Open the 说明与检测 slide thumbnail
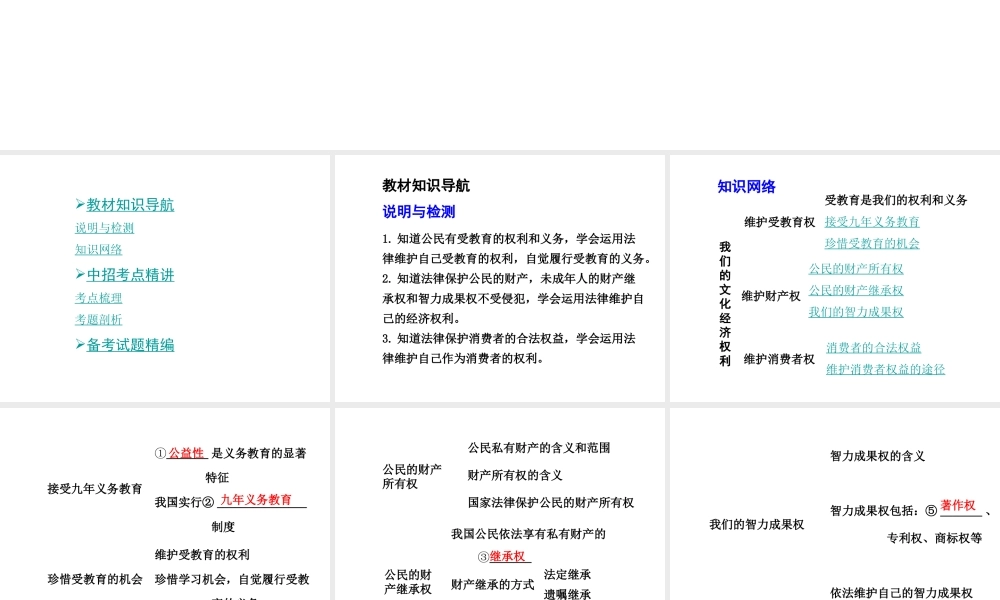1000x600 pixels. (499, 279)
